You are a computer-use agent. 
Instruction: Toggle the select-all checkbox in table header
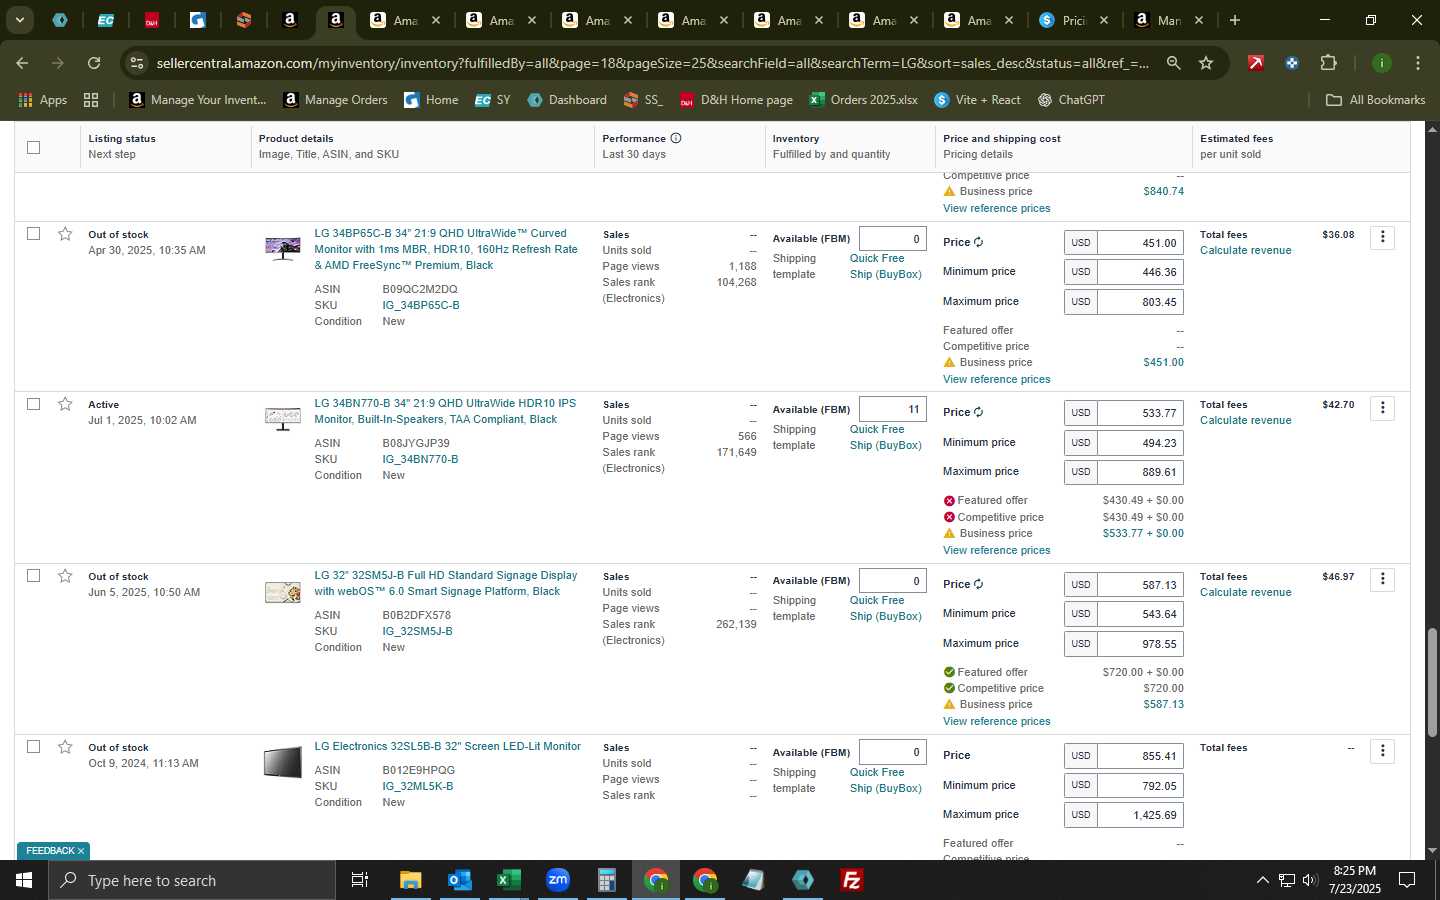(x=33, y=147)
